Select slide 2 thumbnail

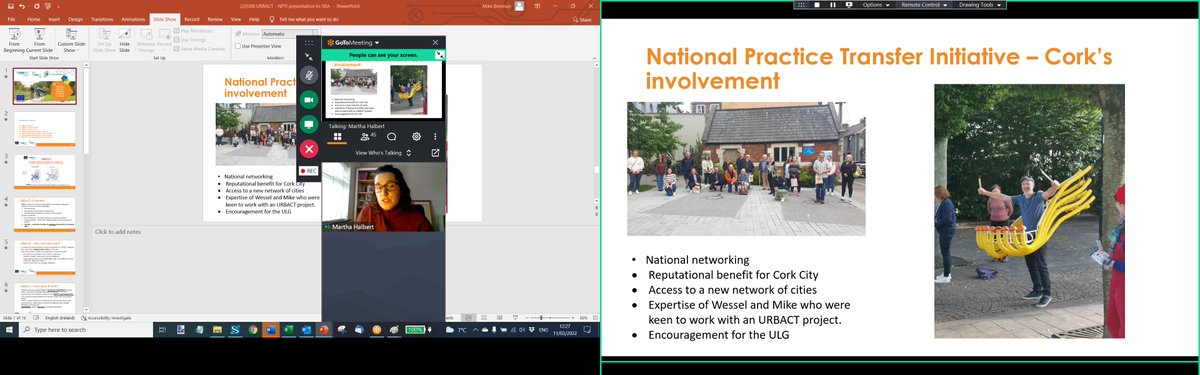[x=43, y=129]
